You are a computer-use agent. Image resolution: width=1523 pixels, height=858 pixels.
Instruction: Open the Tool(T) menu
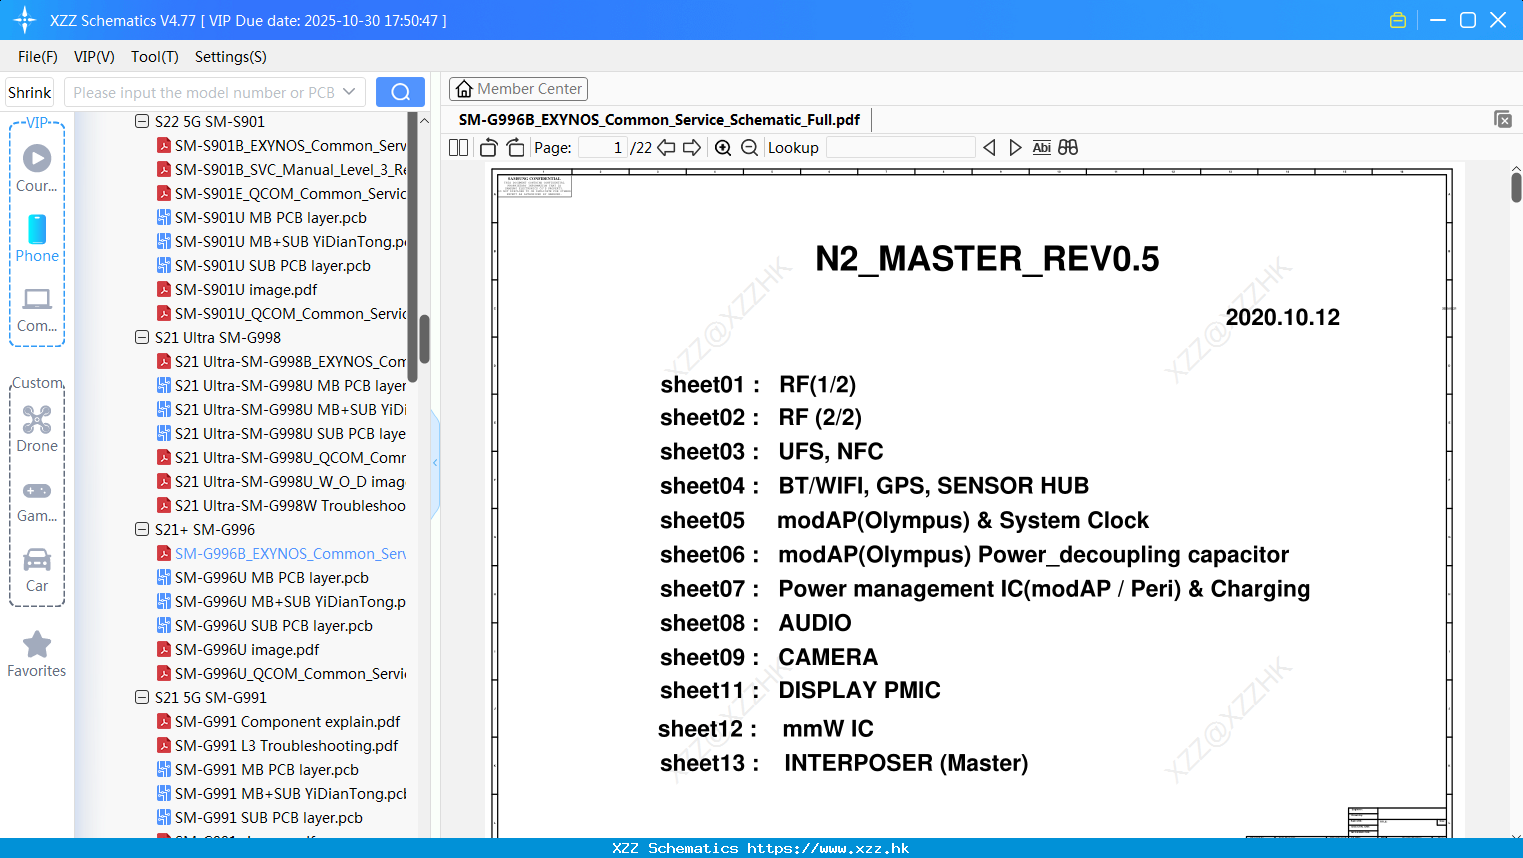[155, 57]
